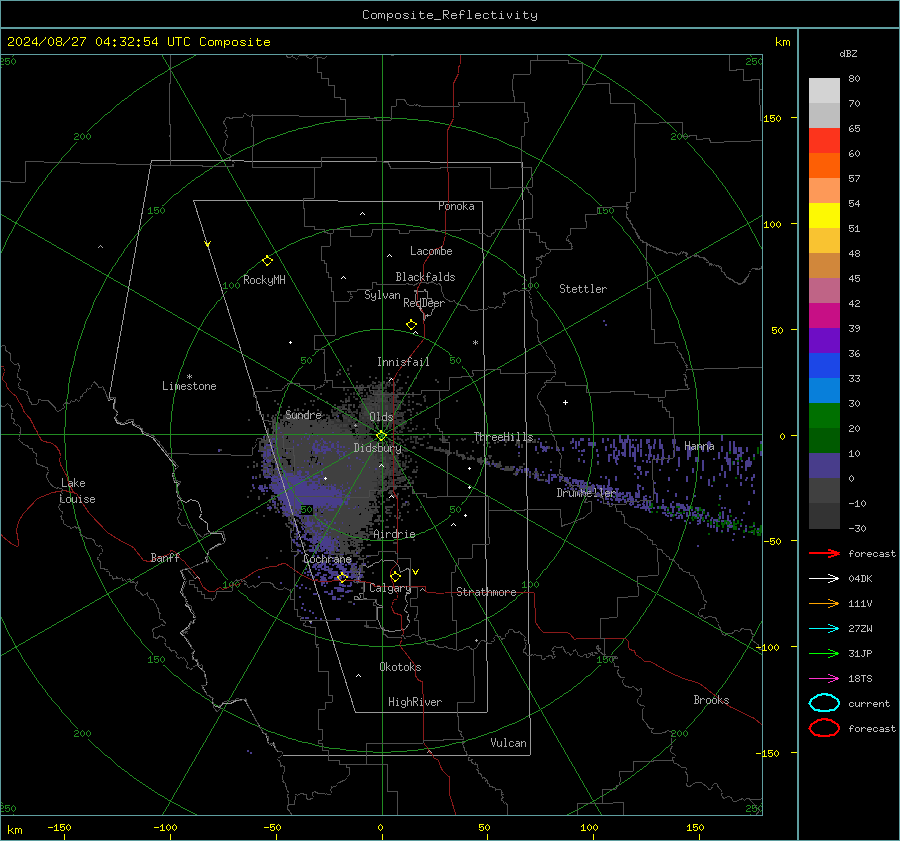Image resolution: width=900 pixels, height=841 pixels.
Task: Click the Olds town label
Action: click(x=381, y=417)
